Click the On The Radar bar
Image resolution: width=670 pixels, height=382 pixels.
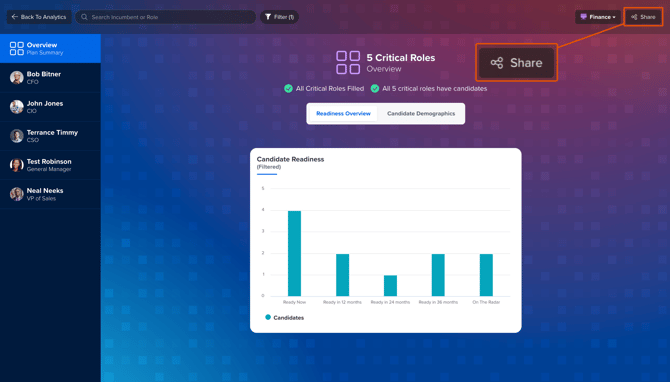click(486, 275)
